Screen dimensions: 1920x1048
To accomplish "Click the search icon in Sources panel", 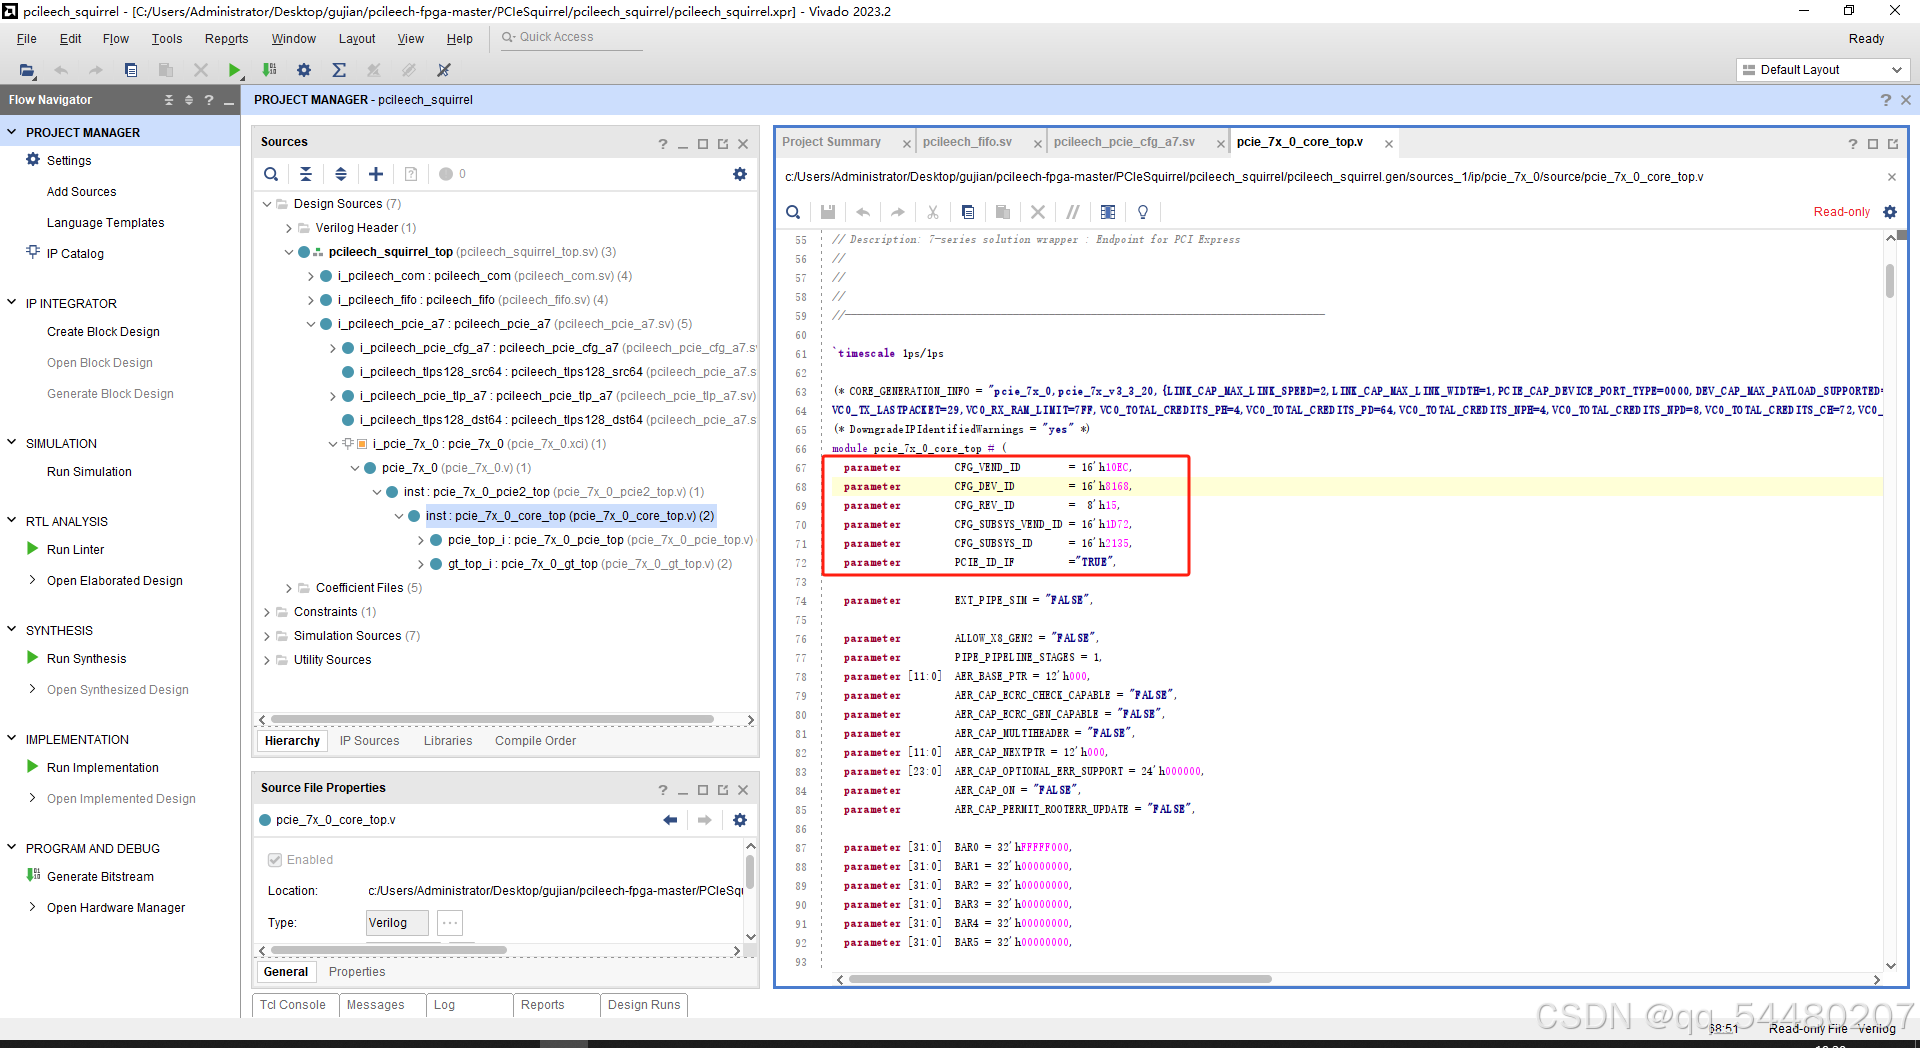I will tap(271, 174).
